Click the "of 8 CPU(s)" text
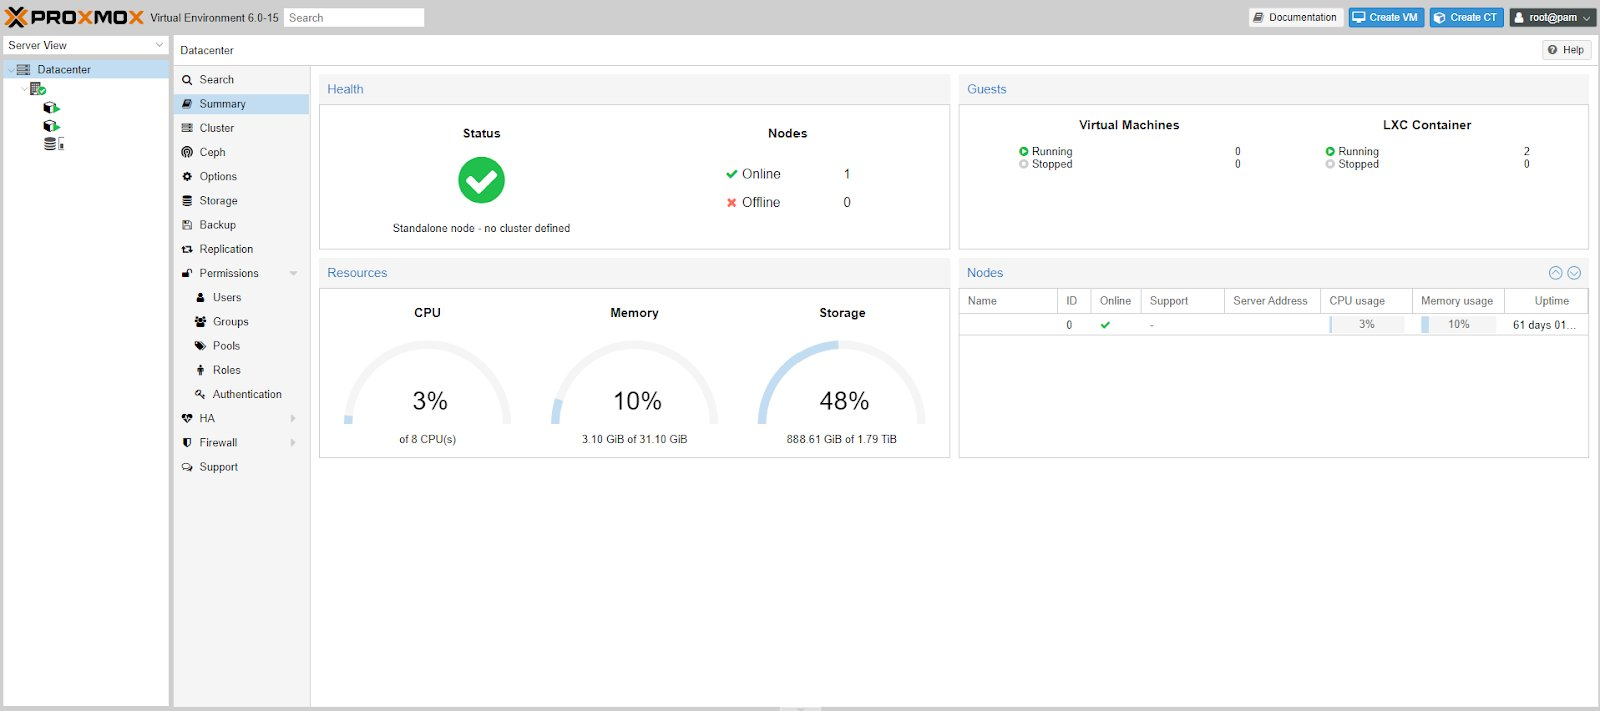The image size is (1600, 711). tap(427, 440)
